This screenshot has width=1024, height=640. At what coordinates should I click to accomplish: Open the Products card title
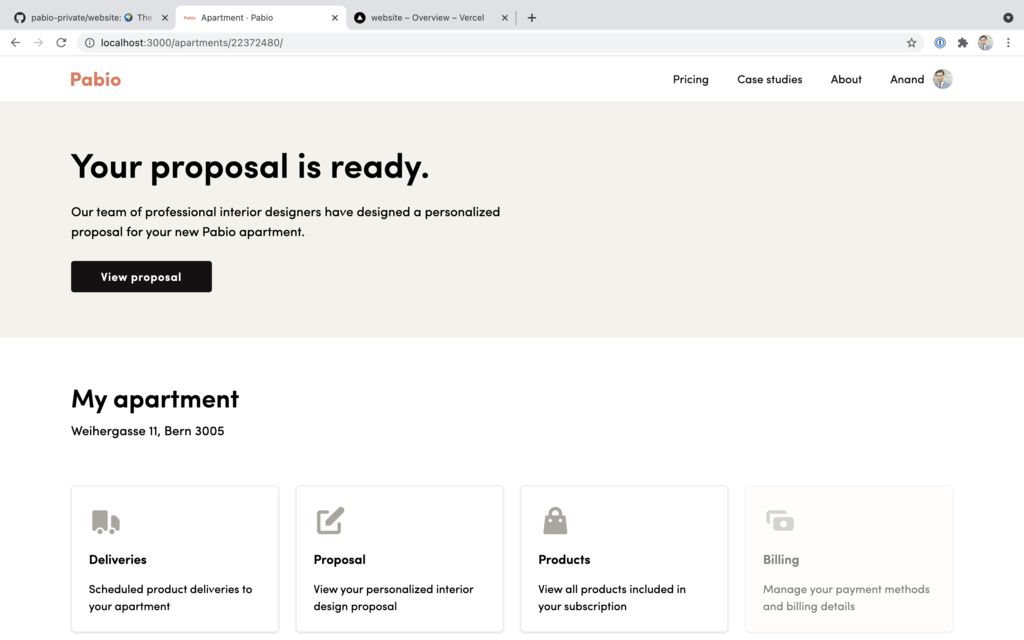click(x=564, y=560)
